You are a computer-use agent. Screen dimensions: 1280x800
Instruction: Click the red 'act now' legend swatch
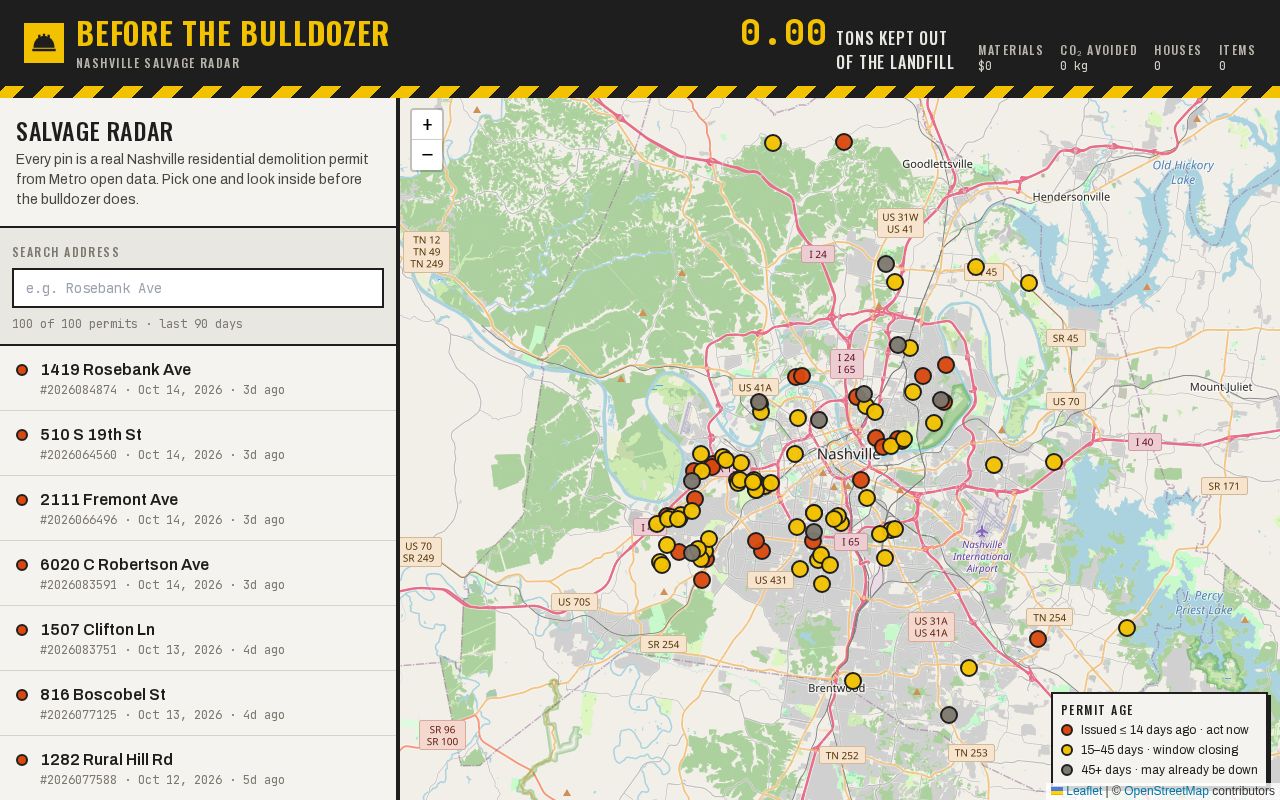pyautogui.click(x=1067, y=730)
